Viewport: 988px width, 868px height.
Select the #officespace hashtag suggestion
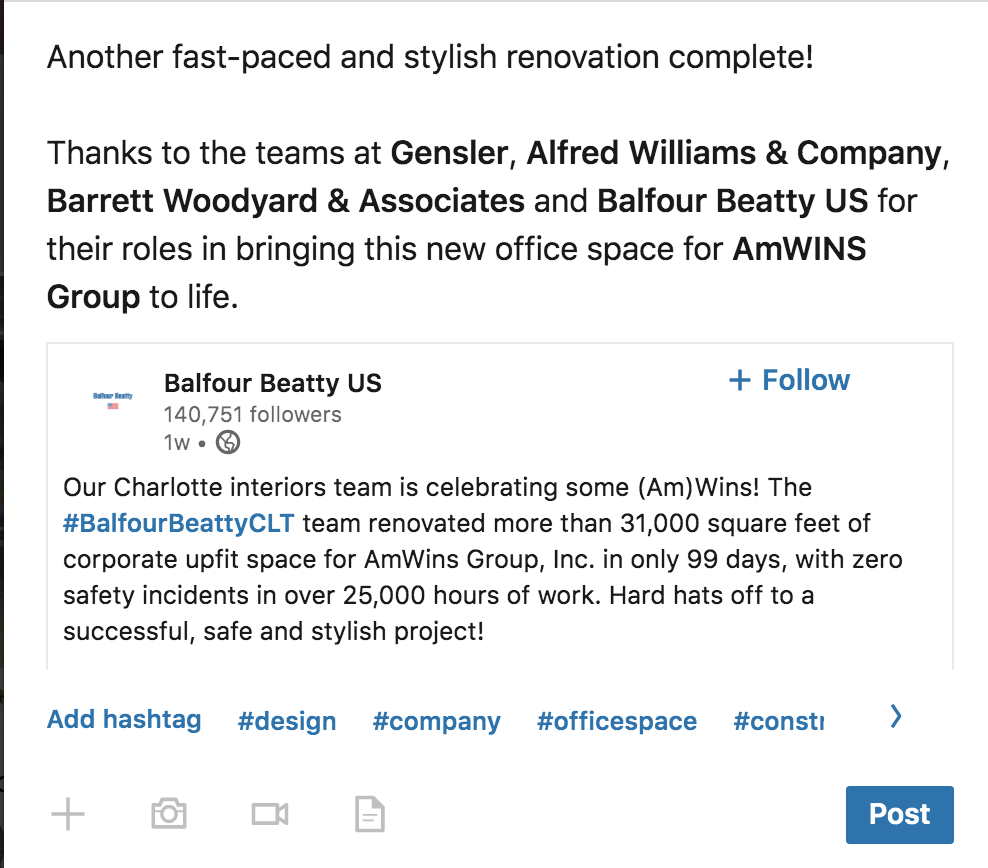616,721
